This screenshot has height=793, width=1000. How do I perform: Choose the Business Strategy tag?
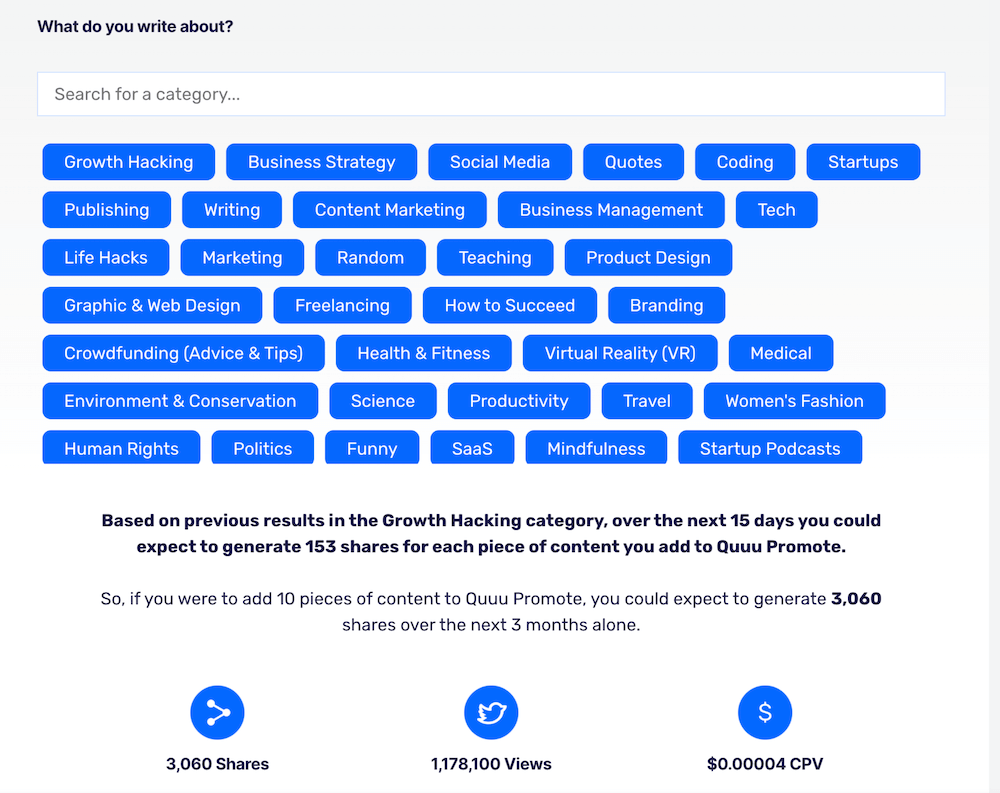[x=321, y=162]
